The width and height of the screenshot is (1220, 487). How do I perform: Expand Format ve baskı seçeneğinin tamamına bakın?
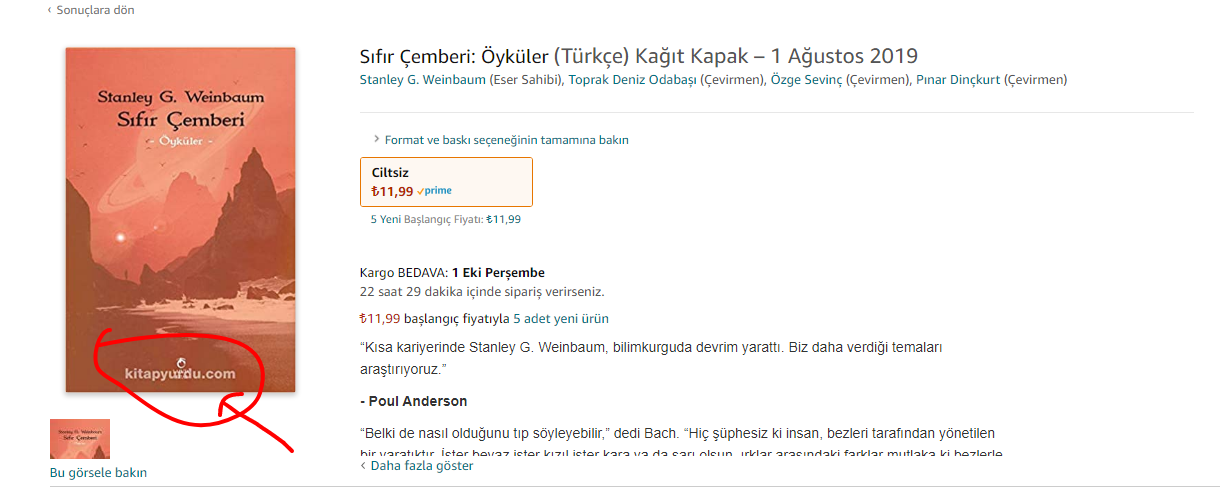(x=500, y=140)
